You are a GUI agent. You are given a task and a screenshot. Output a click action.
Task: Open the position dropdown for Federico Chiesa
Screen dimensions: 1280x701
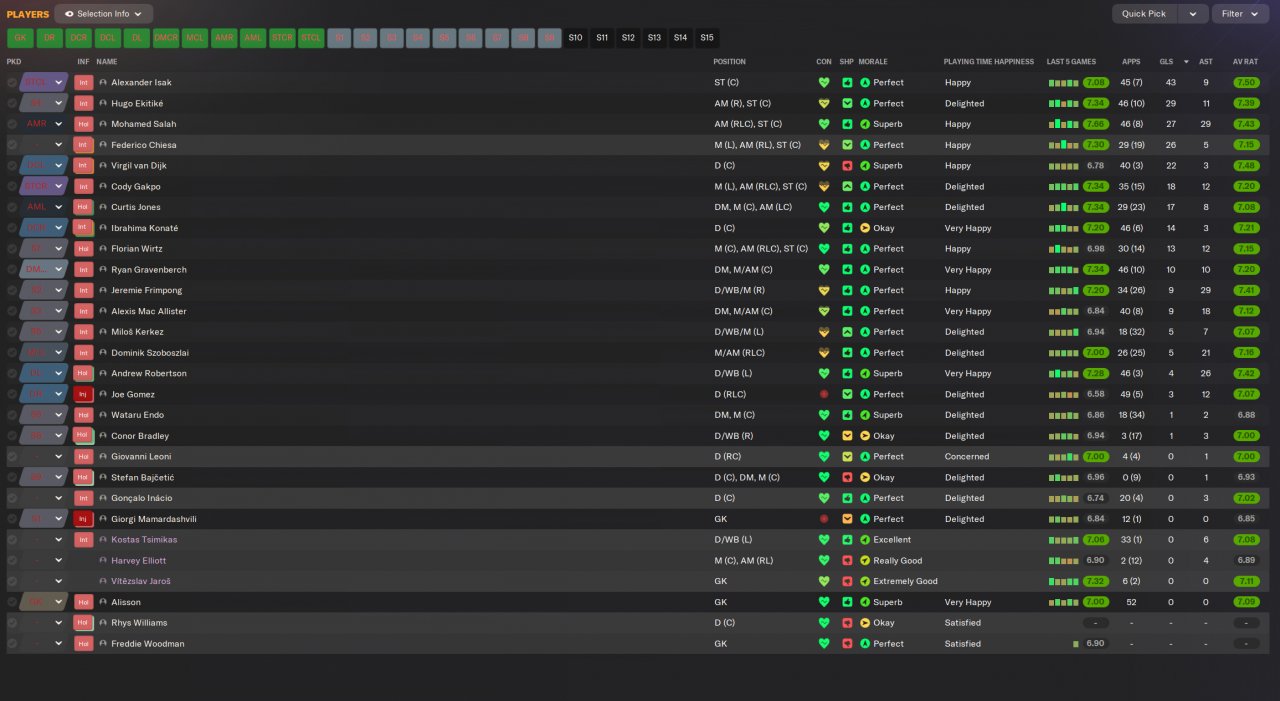click(59, 145)
